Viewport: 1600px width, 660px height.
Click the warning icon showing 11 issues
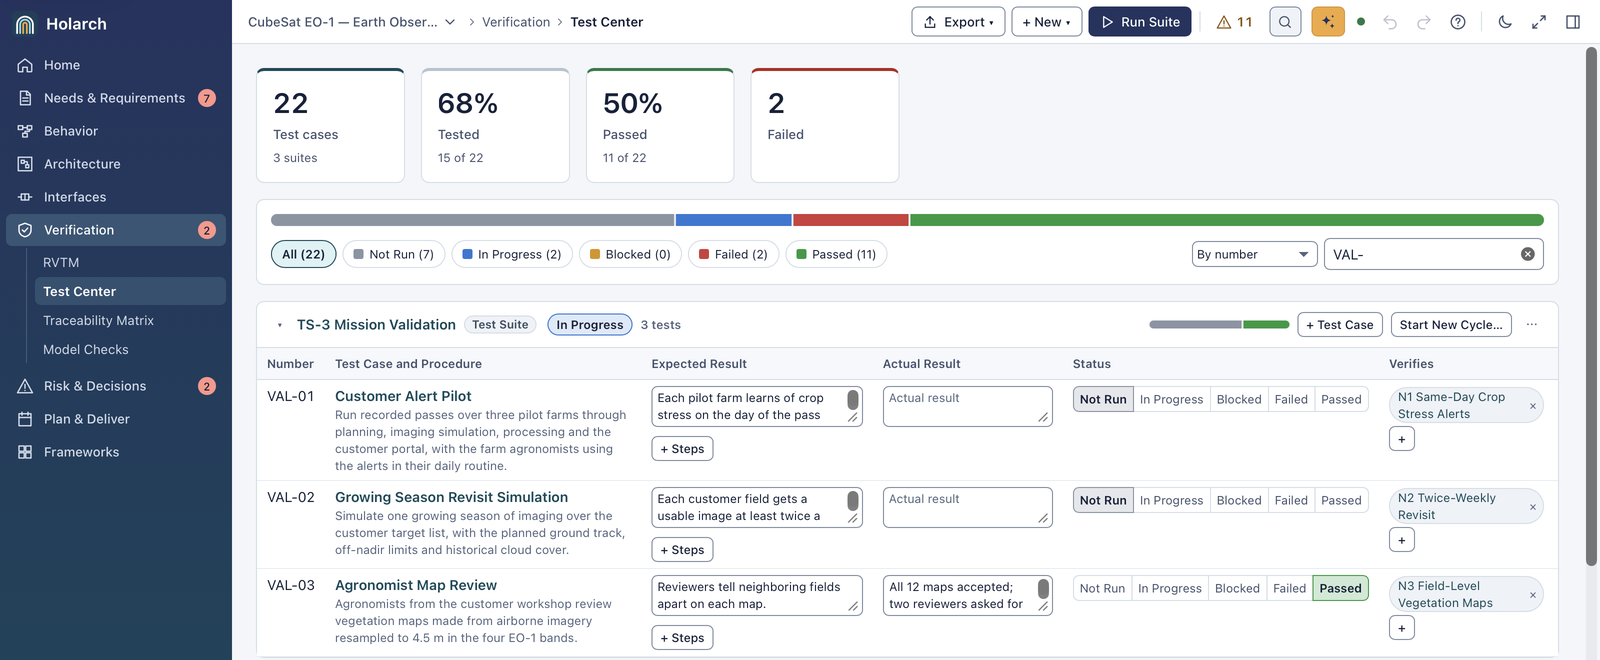[x=1234, y=22]
